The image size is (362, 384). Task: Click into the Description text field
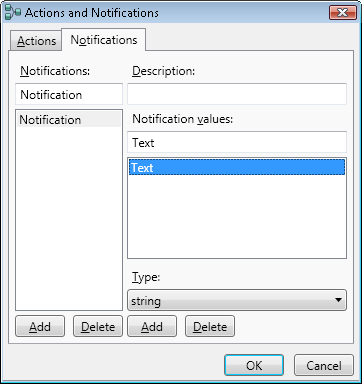click(x=237, y=95)
